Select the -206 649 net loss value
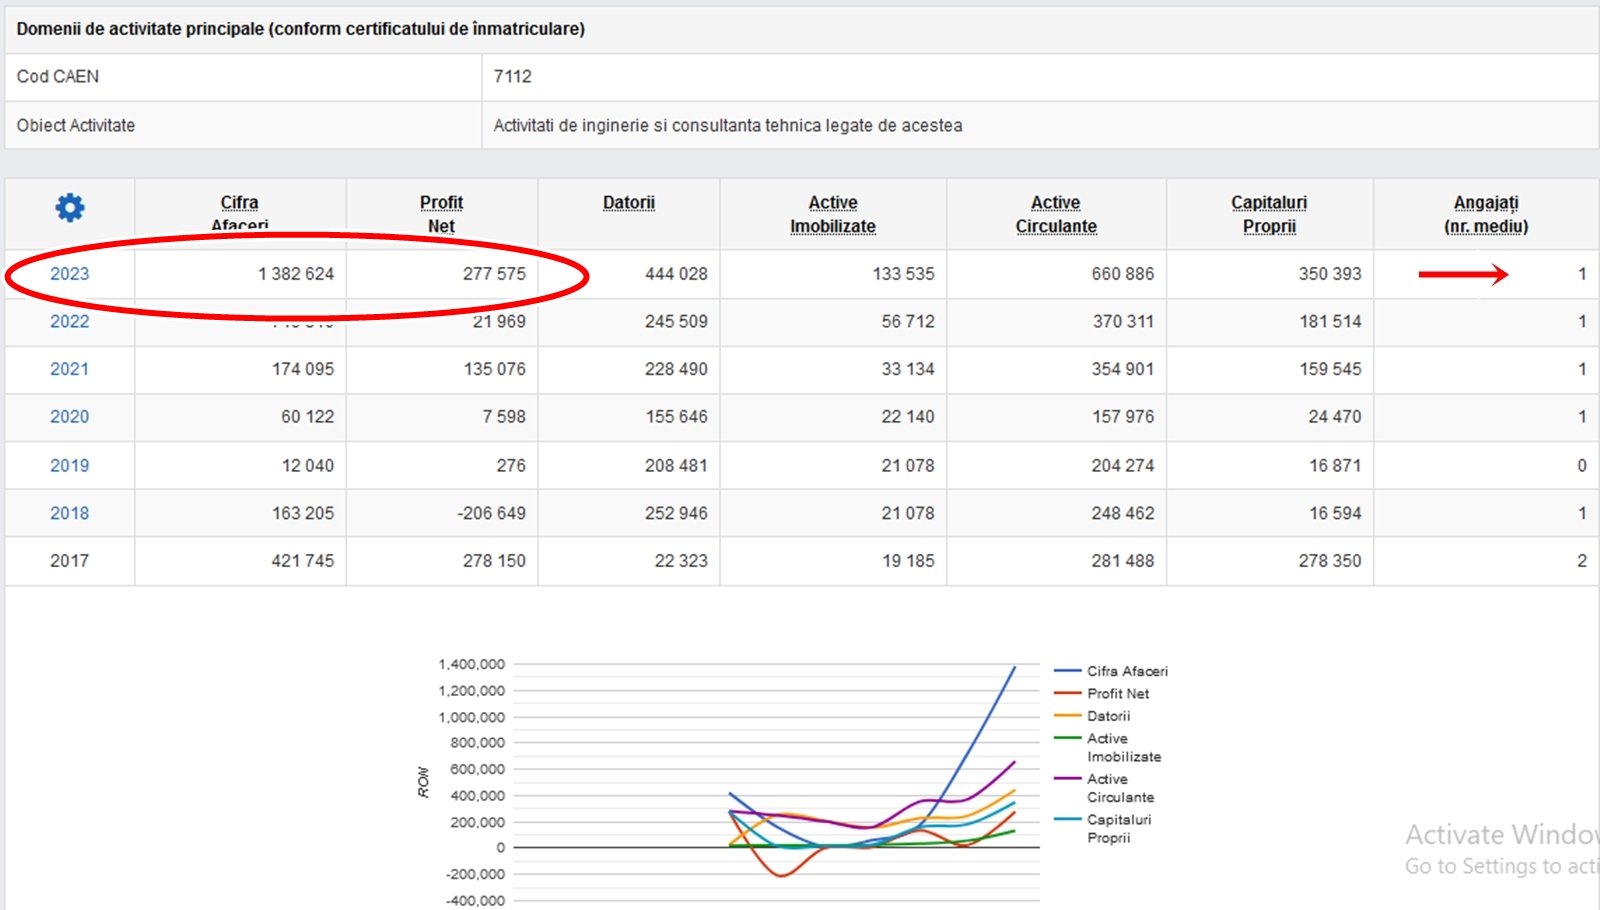The height and width of the screenshot is (910, 1600). pos(491,513)
